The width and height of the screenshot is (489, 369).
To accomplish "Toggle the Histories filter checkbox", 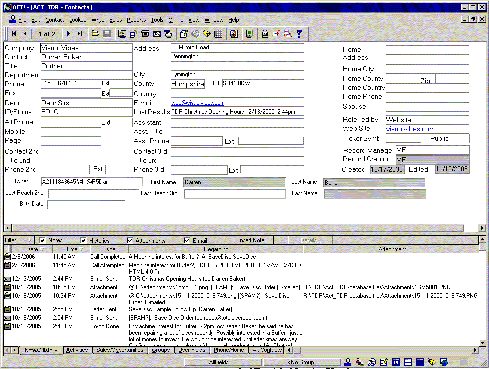I will coord(83,240).
